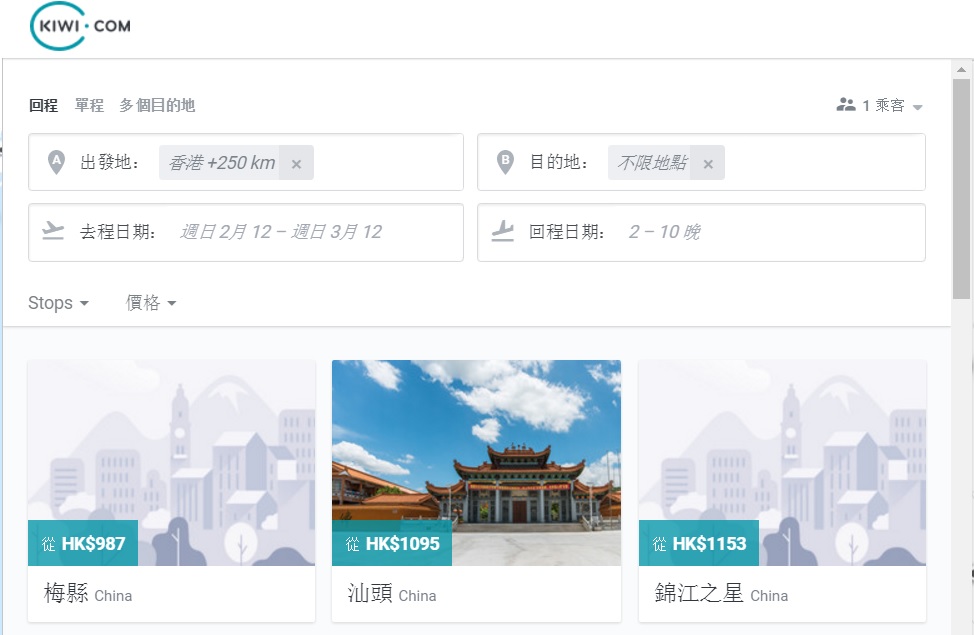
Task: Open the 汕頭 temple photo card
Action: pos(476,463)
